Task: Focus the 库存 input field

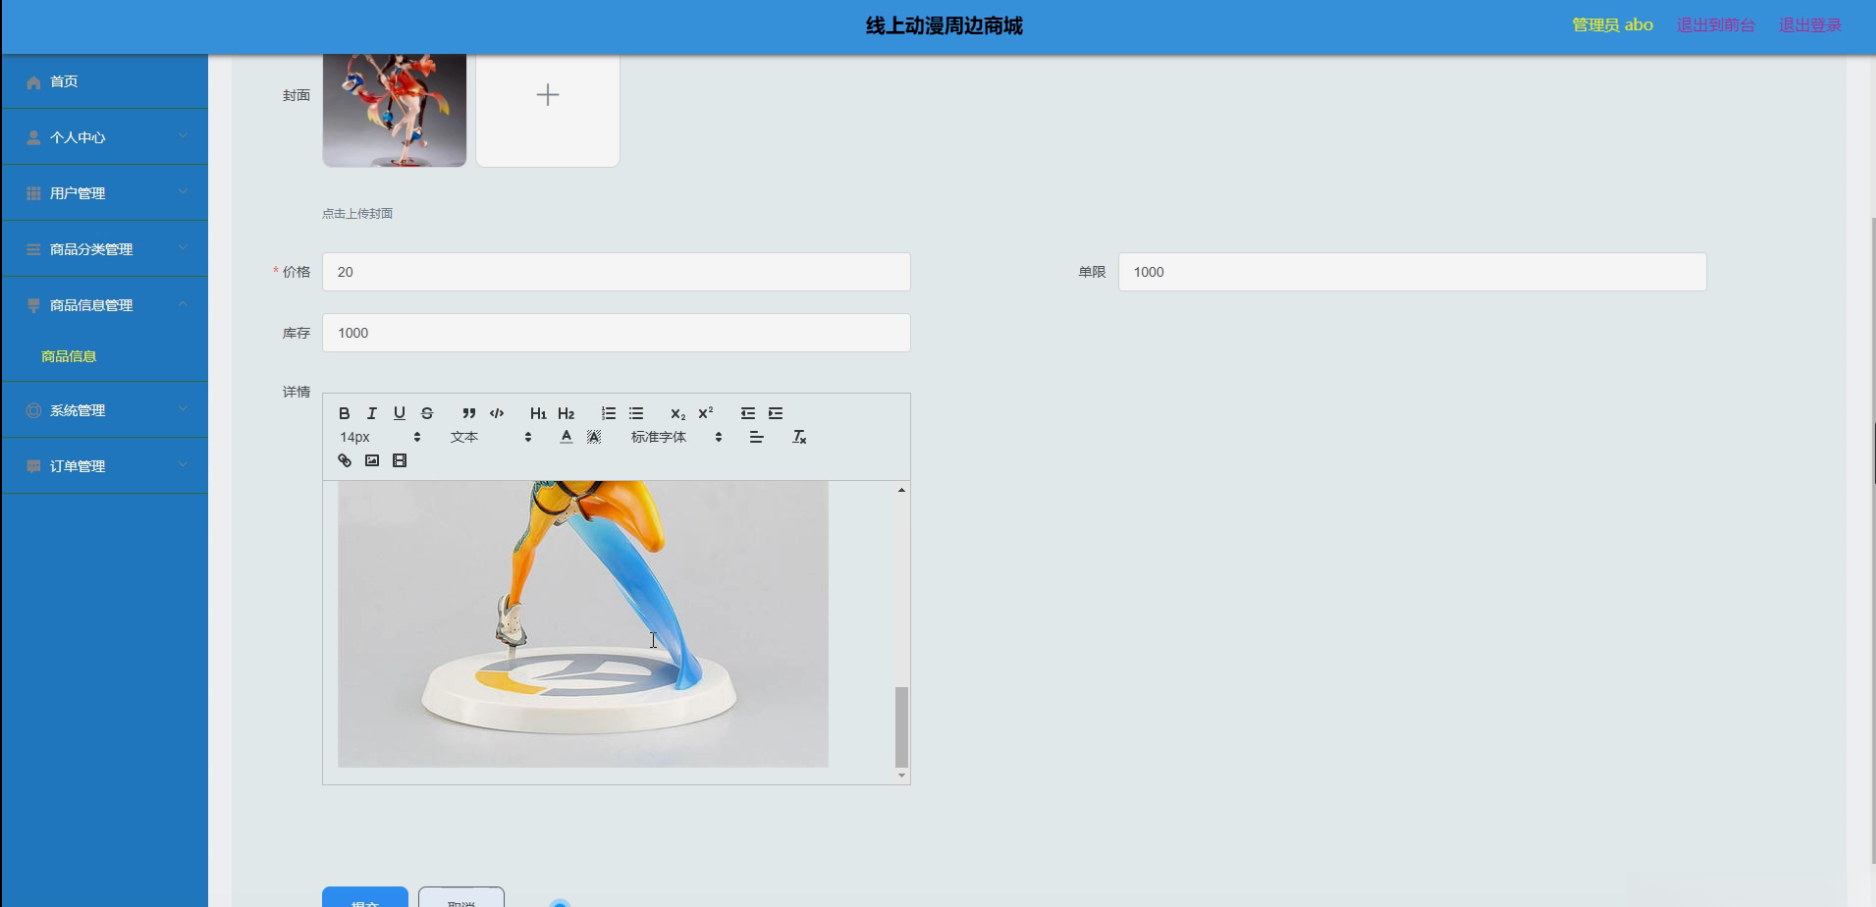Action: [616, 333]
